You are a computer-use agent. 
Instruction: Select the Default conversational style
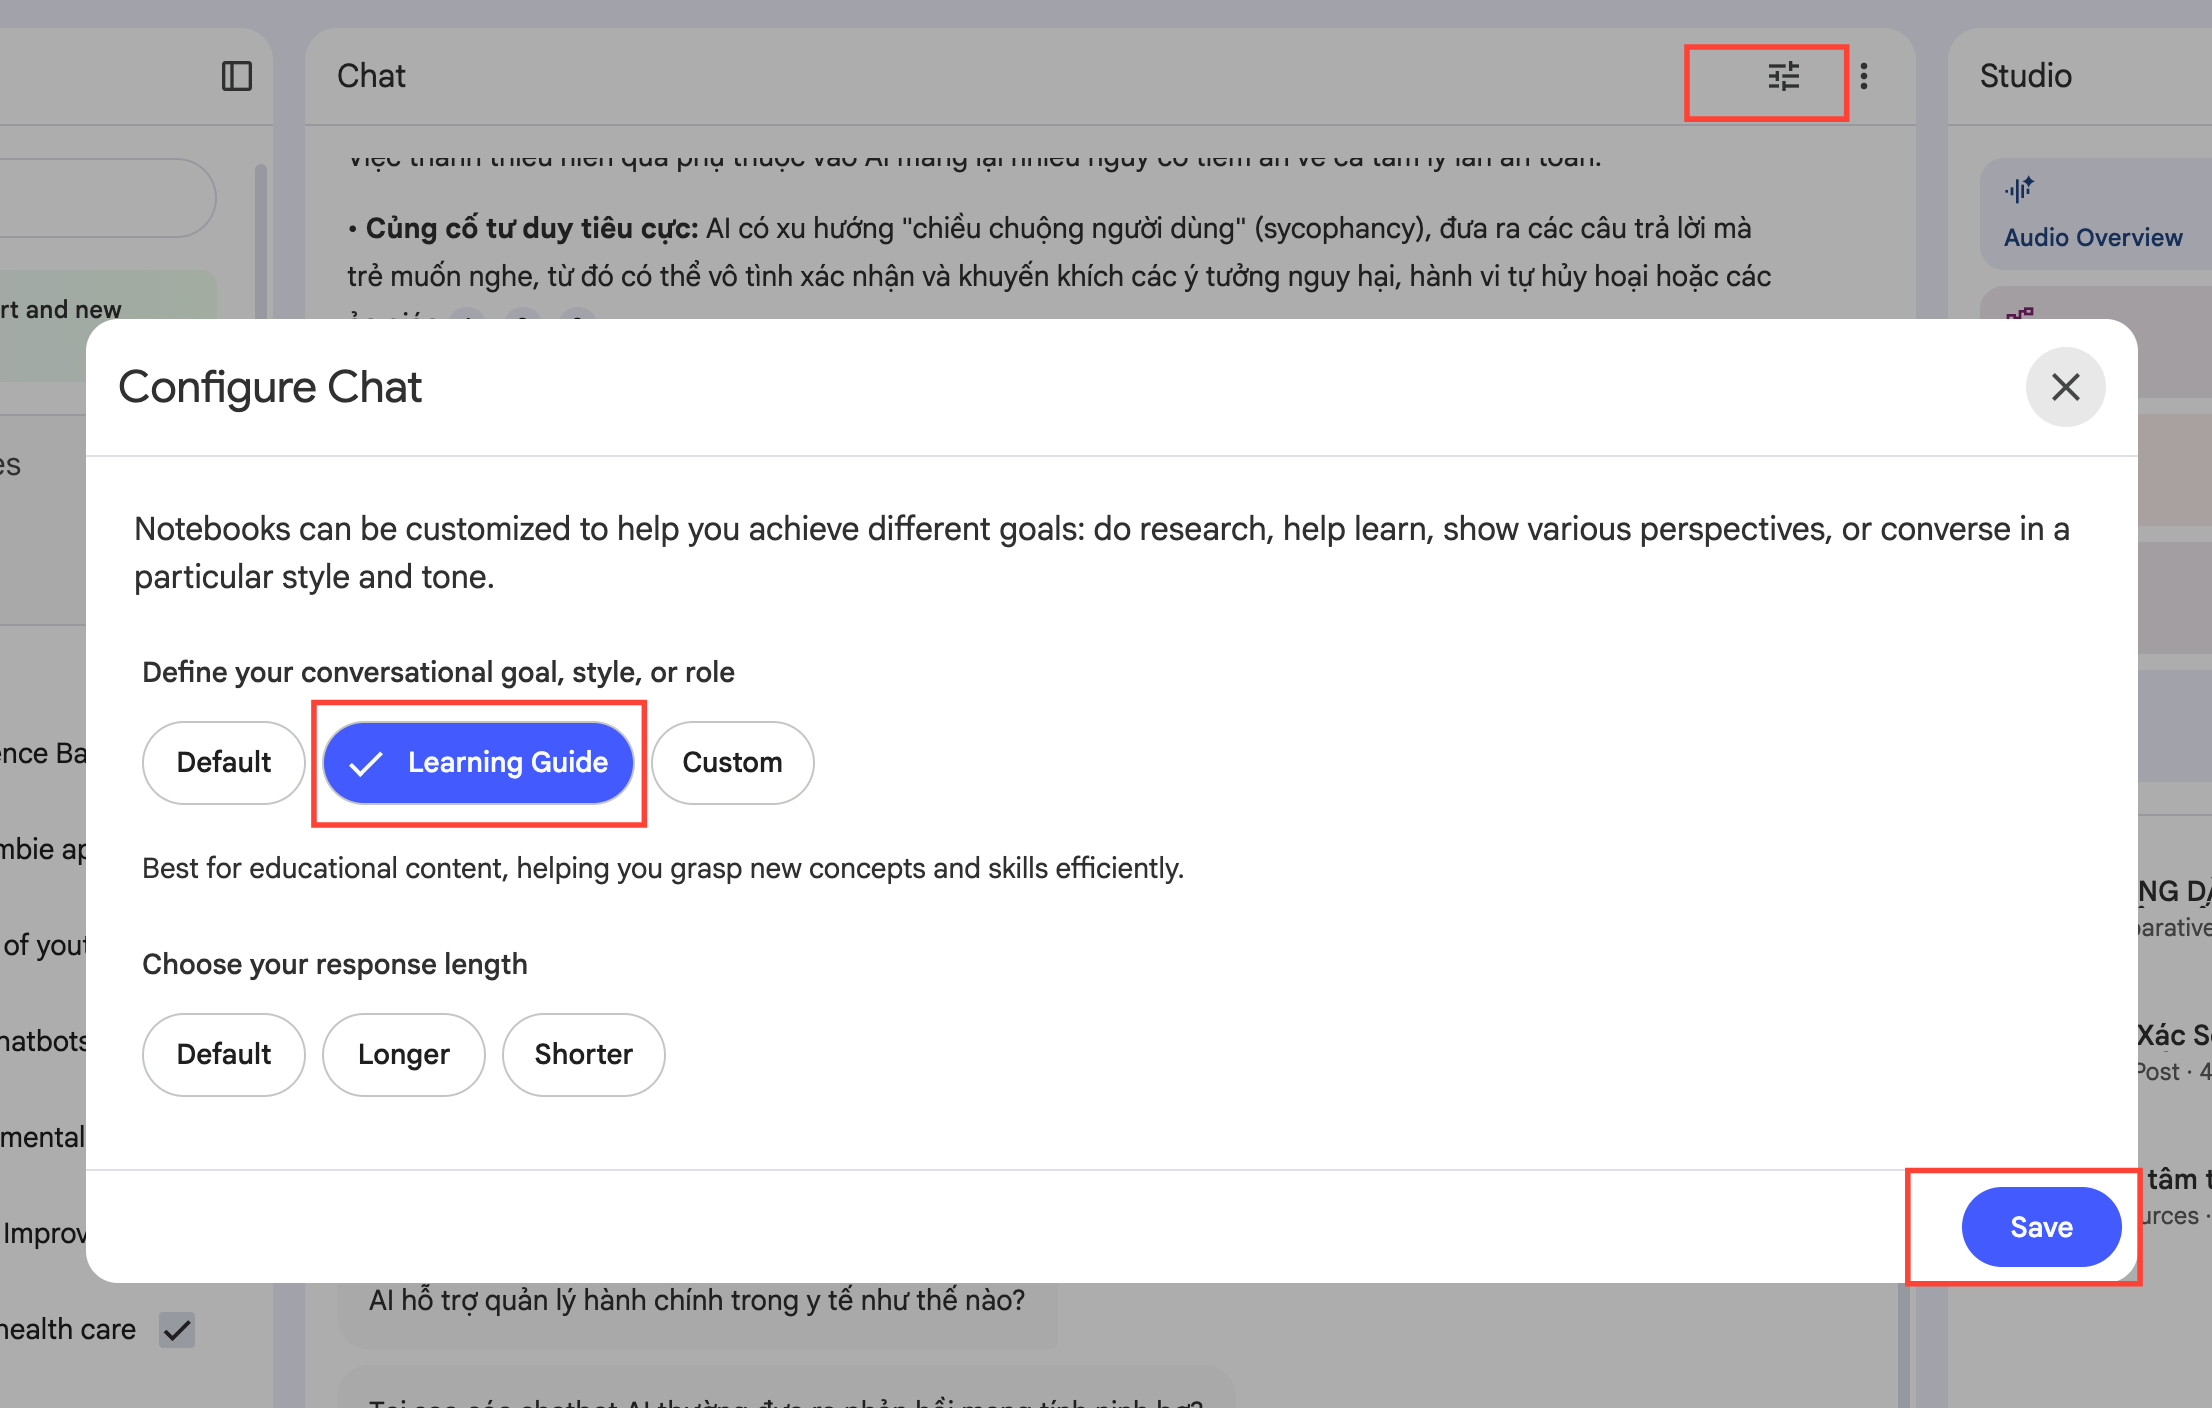click(223, 763)
